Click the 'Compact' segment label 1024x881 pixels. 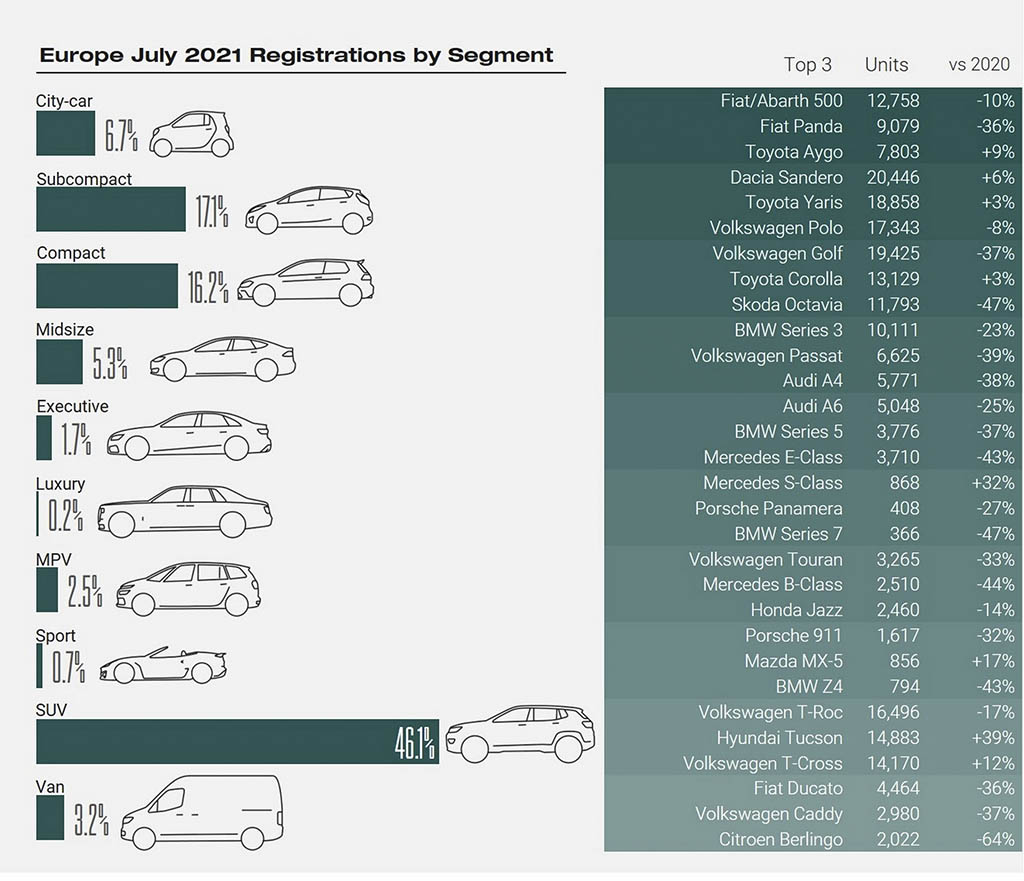71,253
